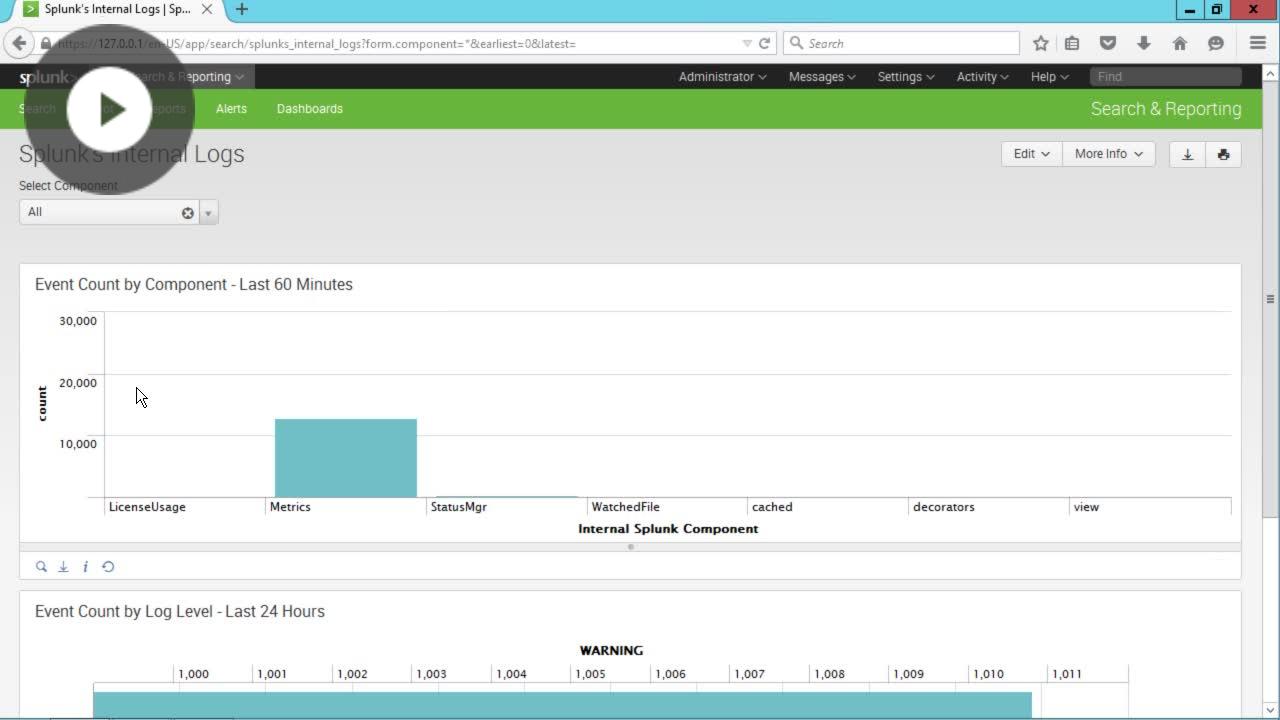Screen dimensions: 1280x720
Task: Click the cached axis label
Action: pos(772,507)
